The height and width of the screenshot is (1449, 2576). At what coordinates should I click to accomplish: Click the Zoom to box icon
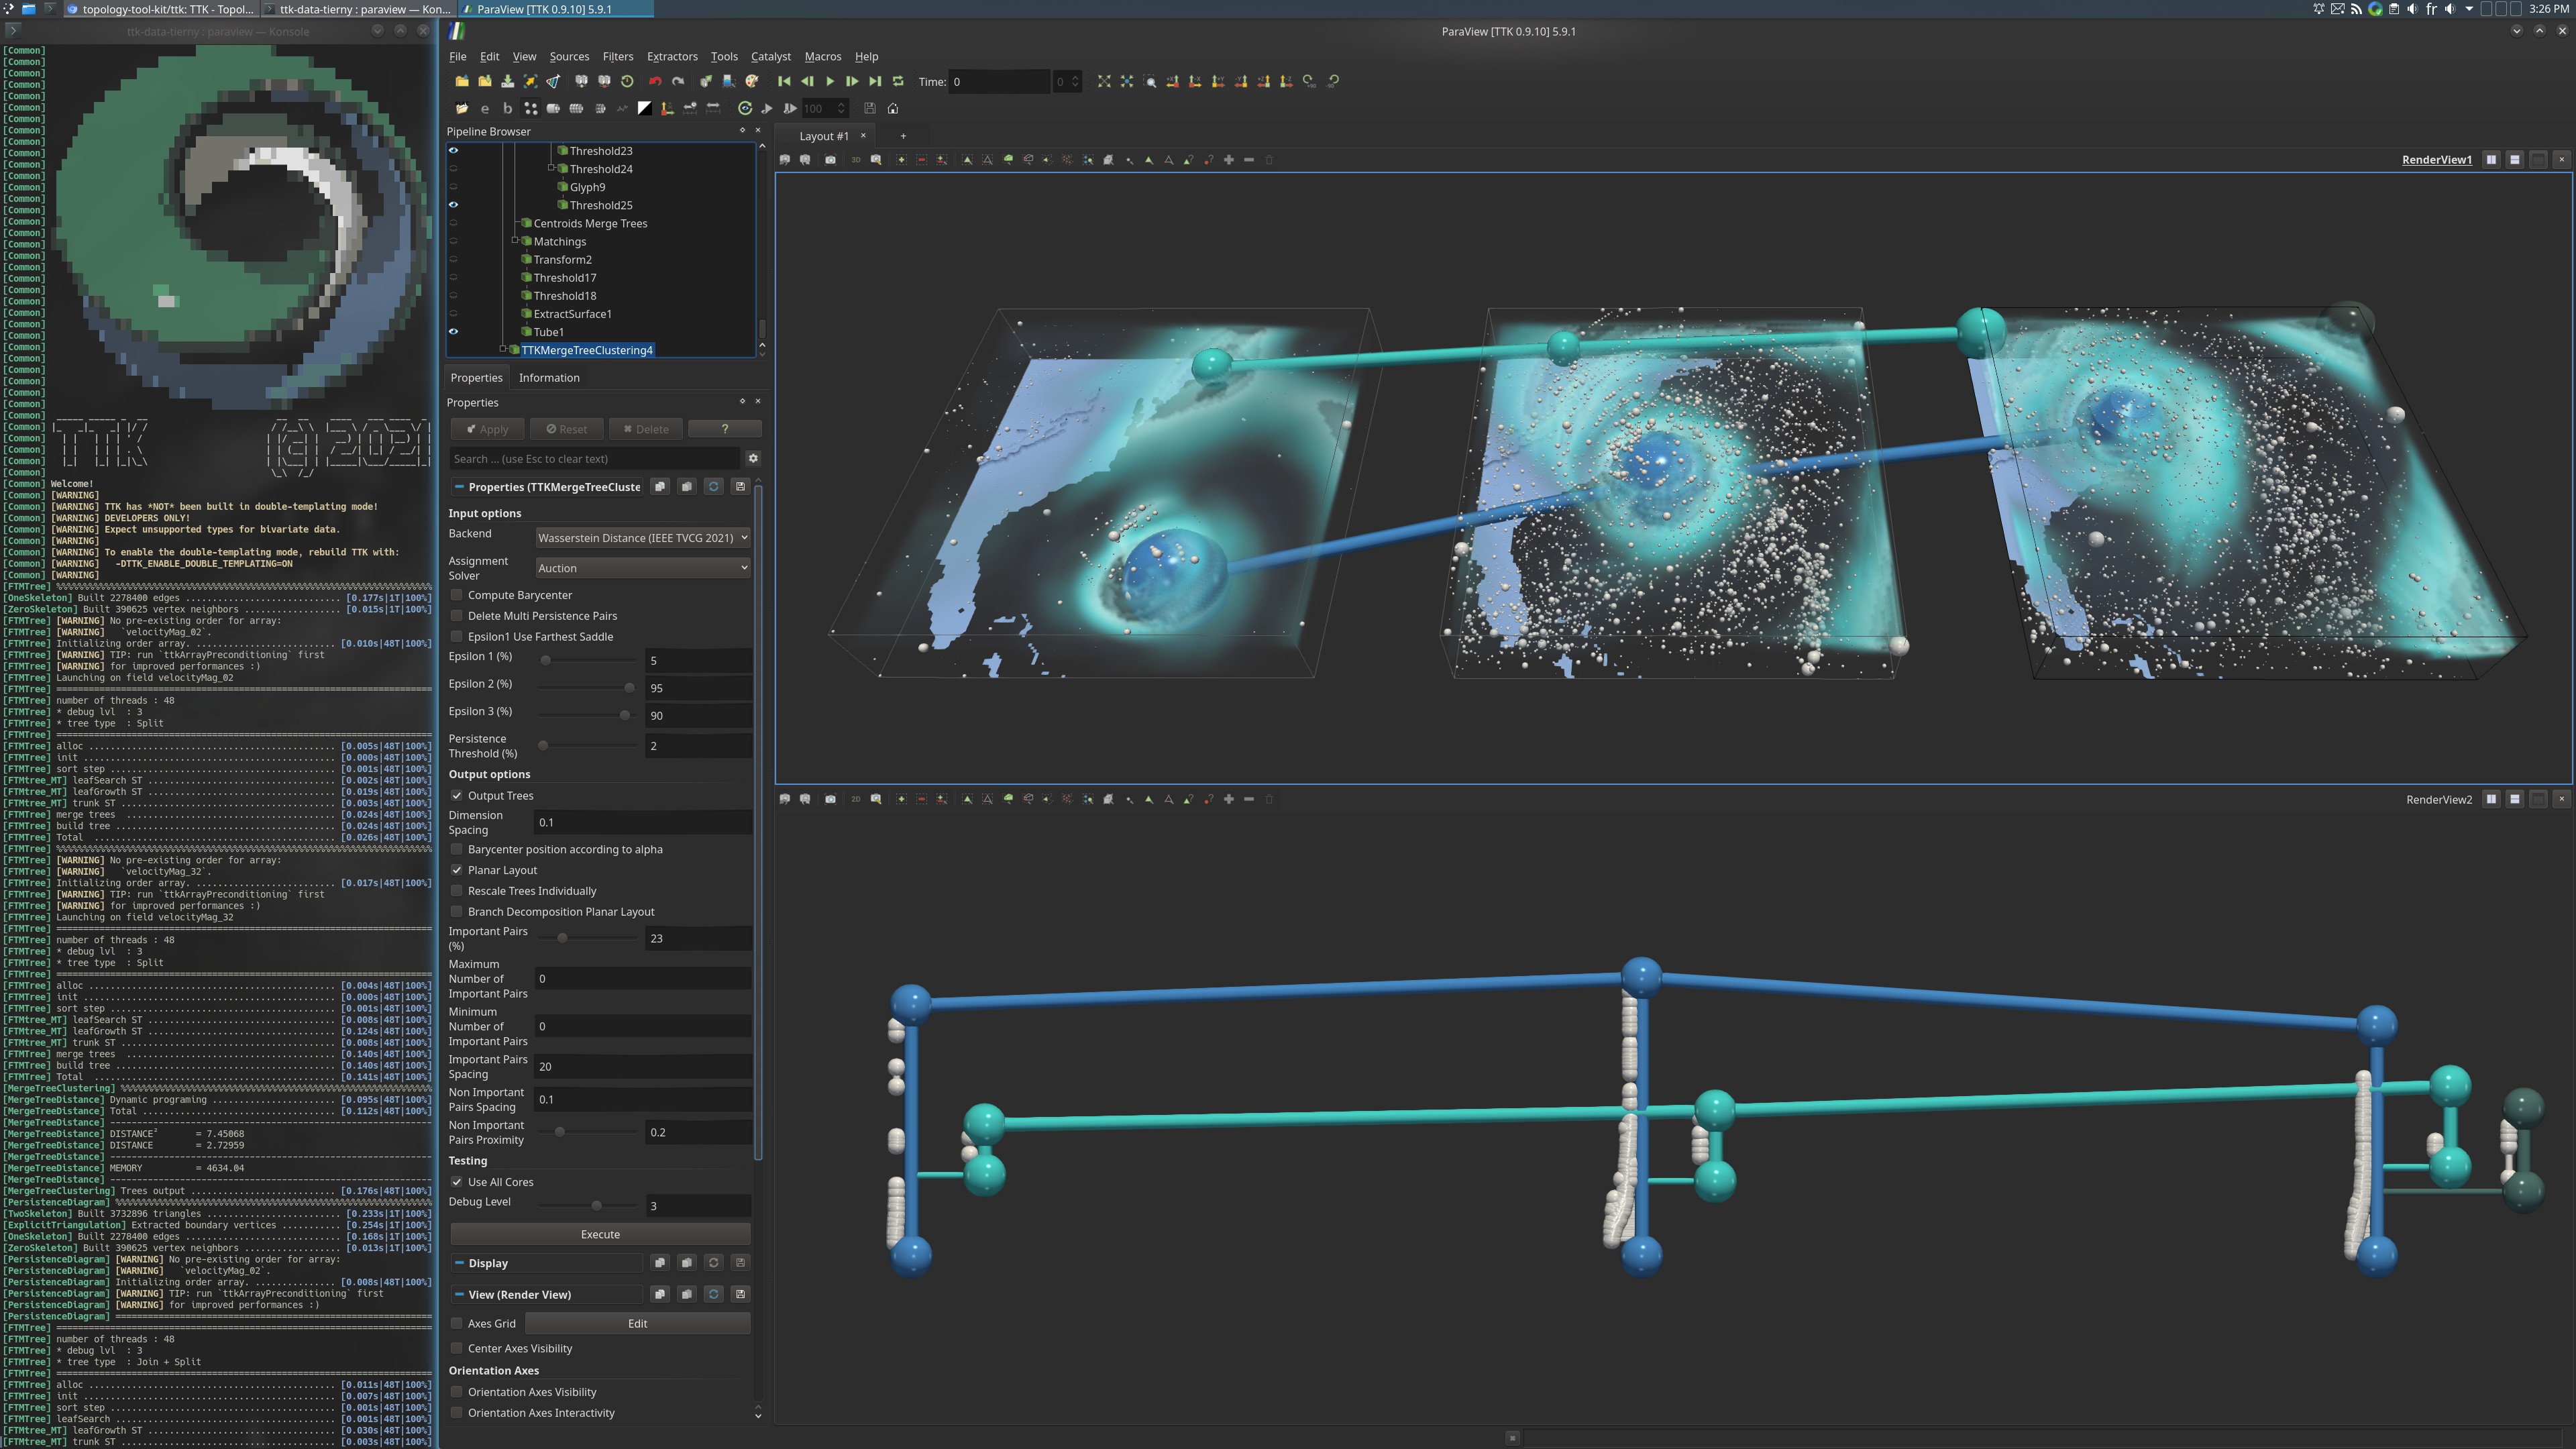pyautogui.click(x=1150, y=82)
